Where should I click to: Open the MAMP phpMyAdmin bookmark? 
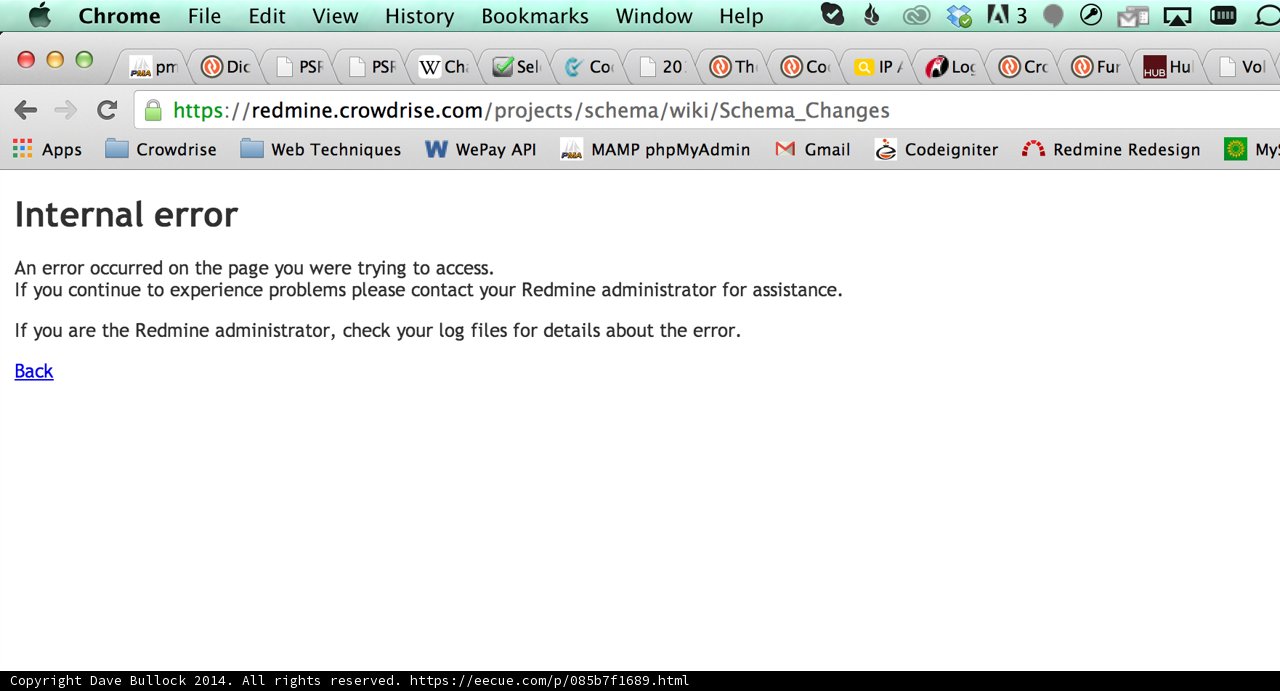click(655, 149)
